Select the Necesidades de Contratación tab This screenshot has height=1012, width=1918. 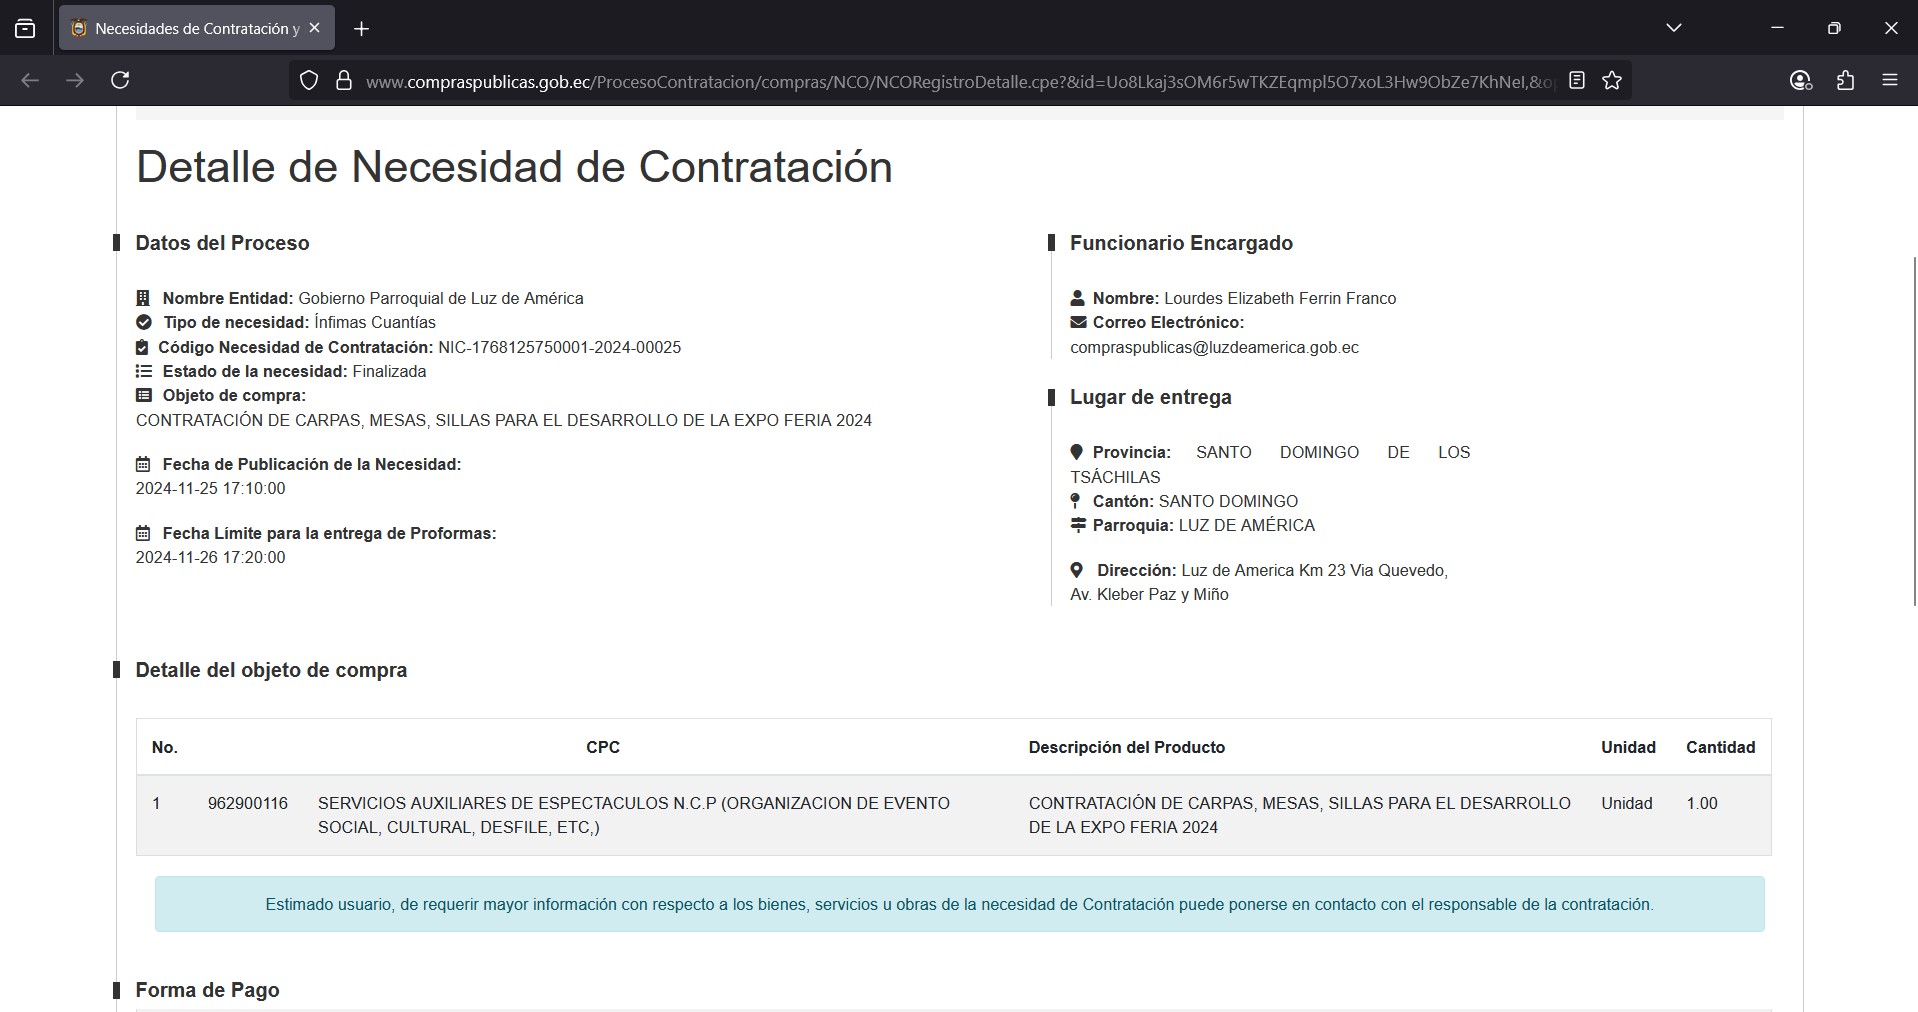(197, 28)
